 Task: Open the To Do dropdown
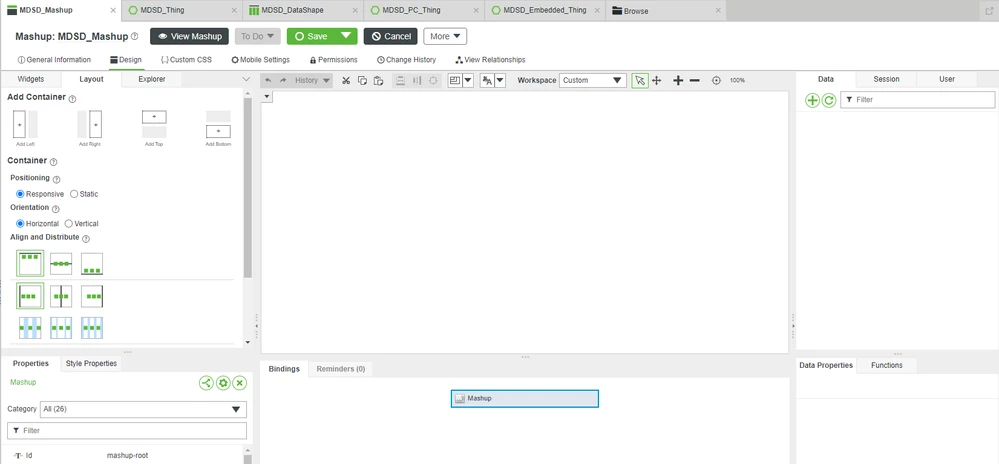pyautogui.click(x=257, y=36)
